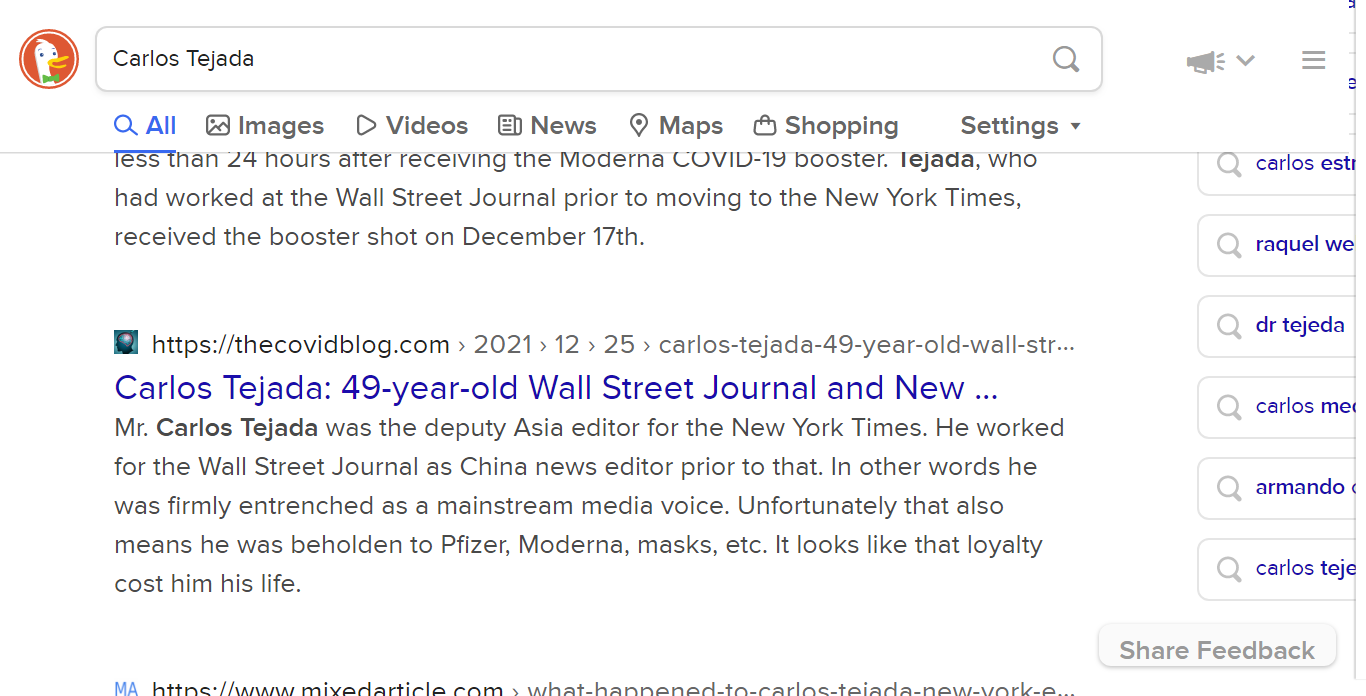The image size is (1366, 696).
Task: Open the result titled Carlos Tejada: 49-year-old Wall Street Journal
Action: click(557, 387)
